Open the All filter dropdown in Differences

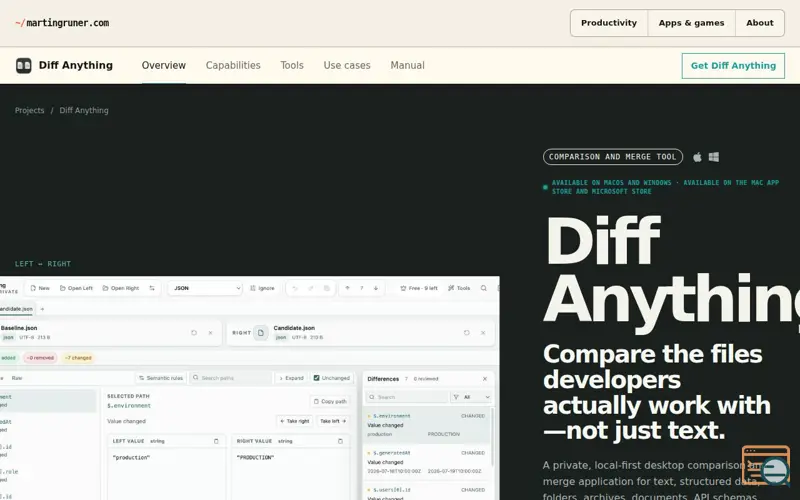[471, 397]
